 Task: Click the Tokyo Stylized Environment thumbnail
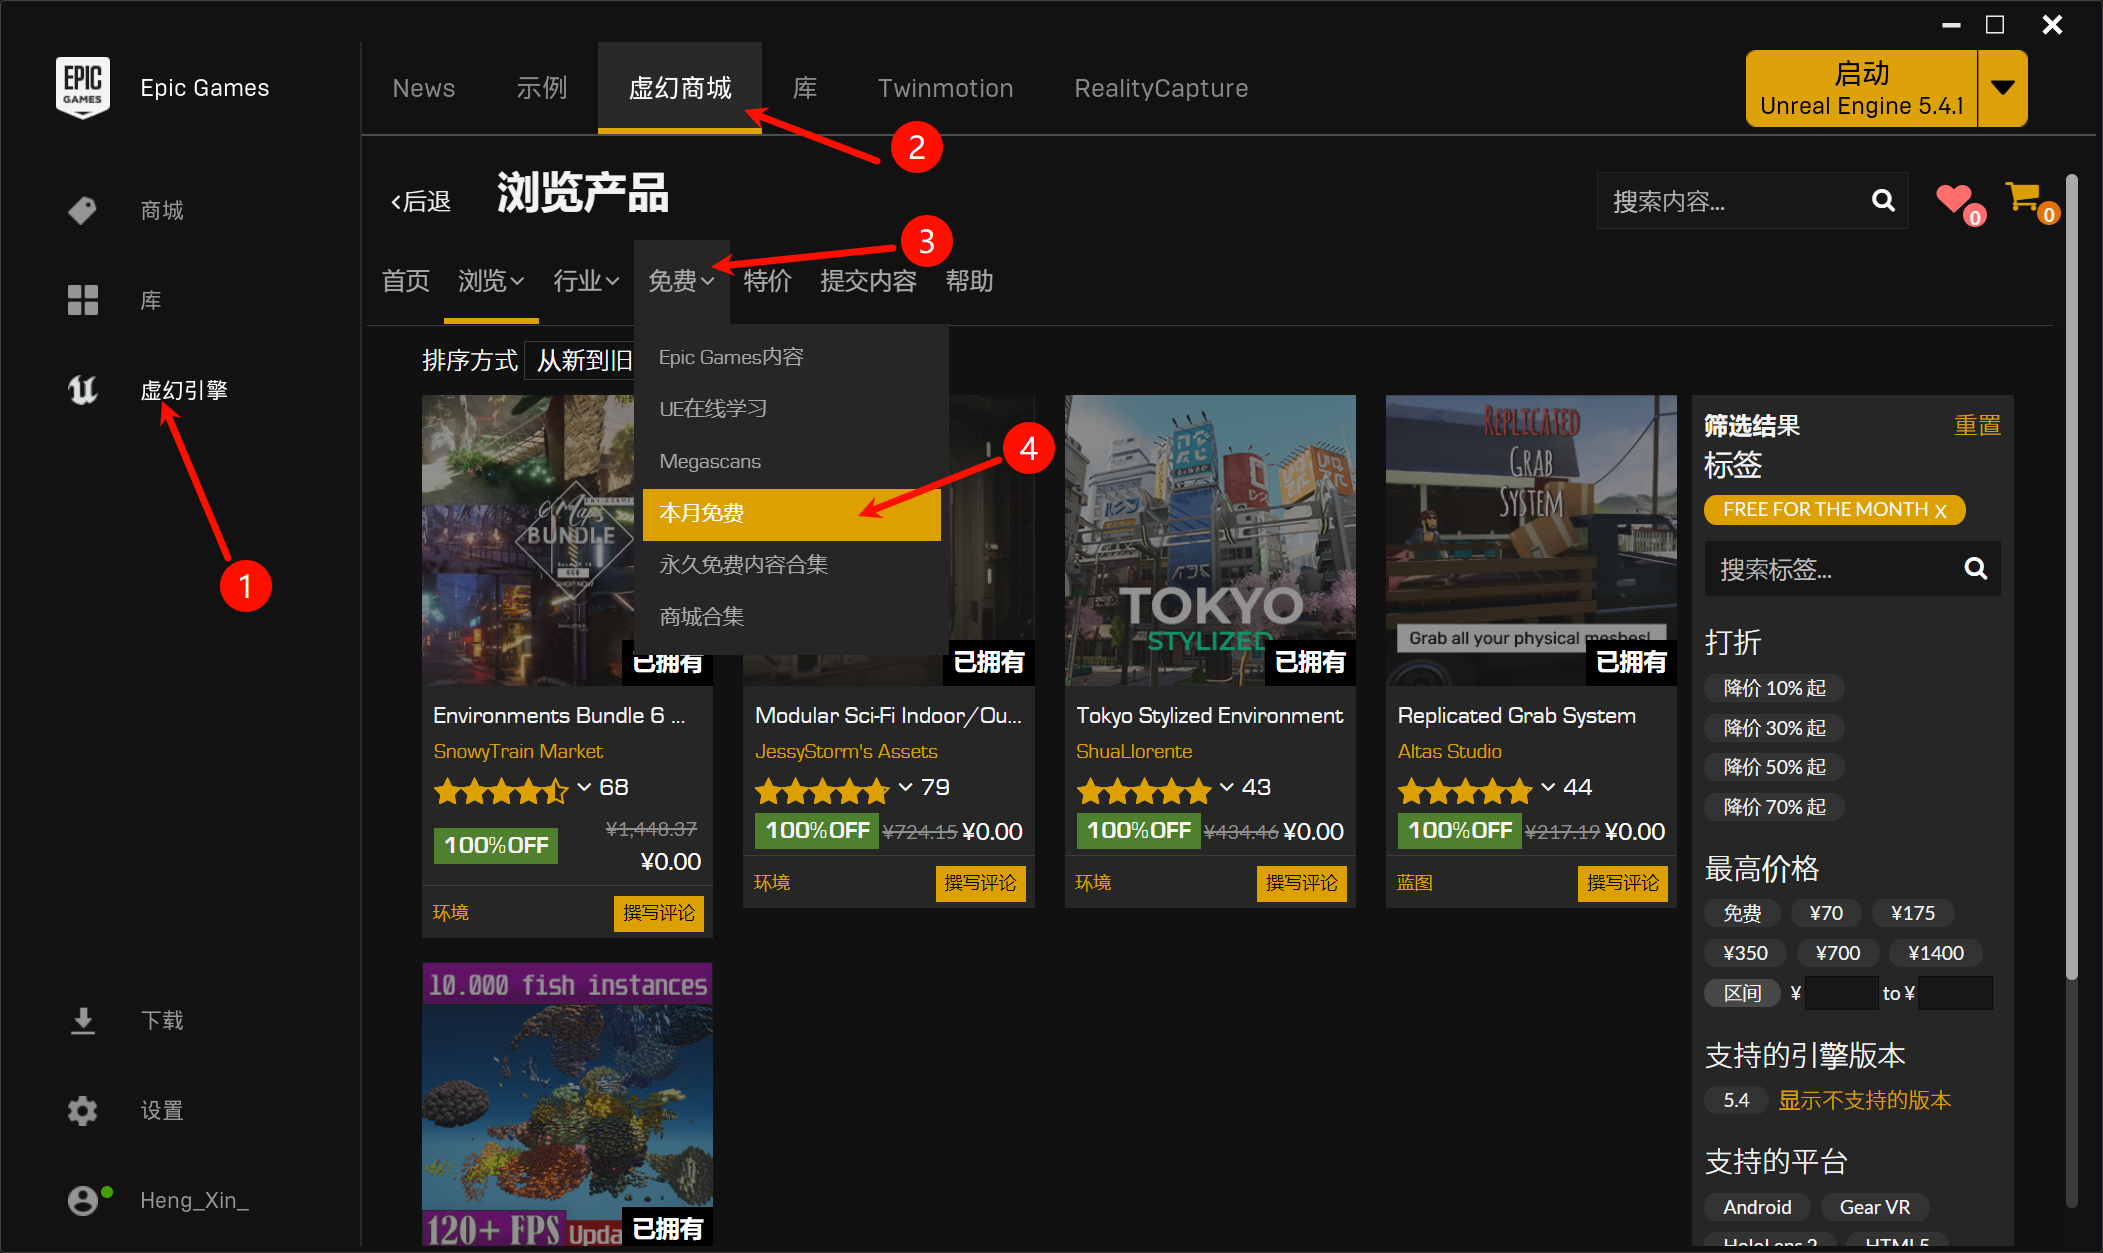click(x=1210, y=540)
